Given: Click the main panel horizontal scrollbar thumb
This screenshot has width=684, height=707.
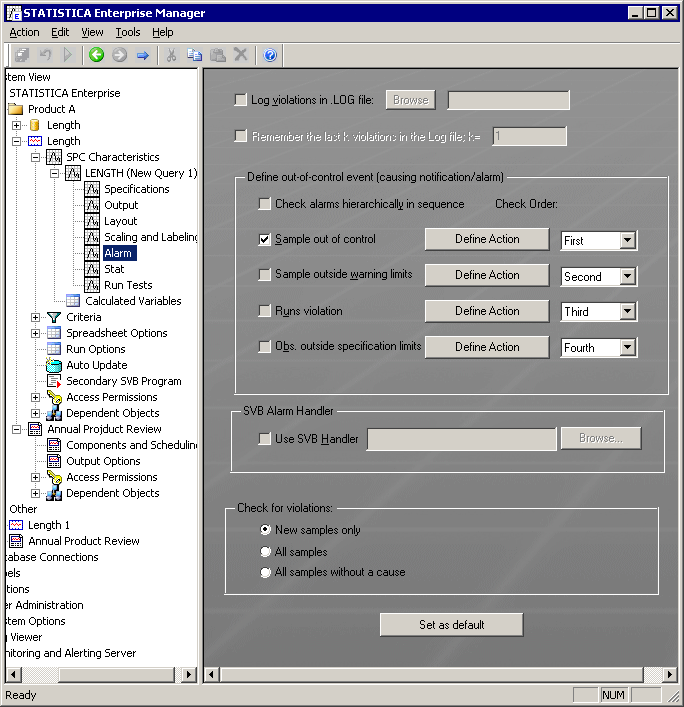Looking at the screenshot, I should (x=432, y=675).
